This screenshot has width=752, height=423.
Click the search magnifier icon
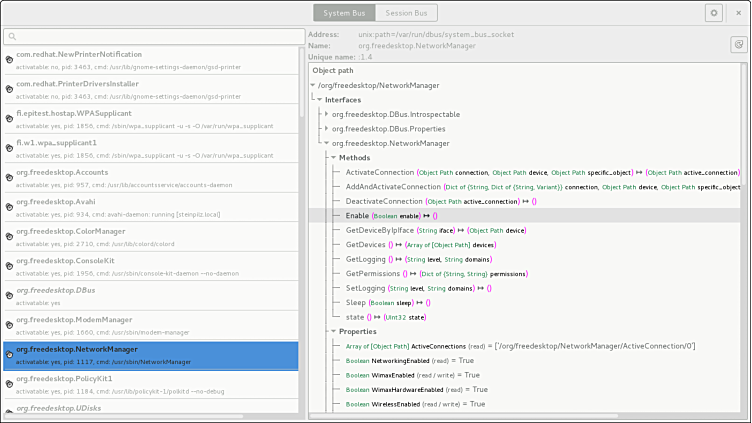11,36
